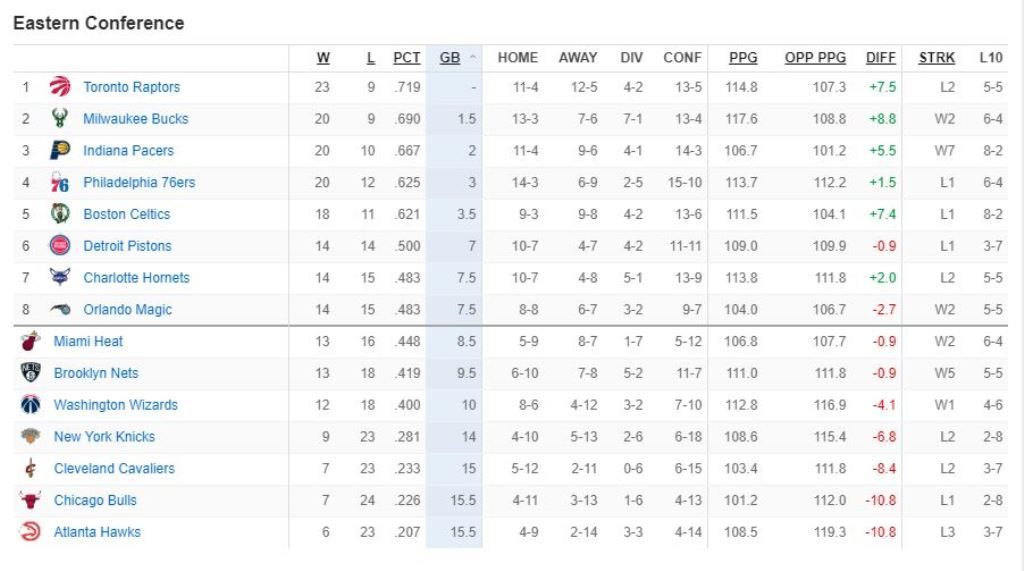
Task: Sort by OPP PPG column header
Action: pyautogui.click(x=815, y=58)
